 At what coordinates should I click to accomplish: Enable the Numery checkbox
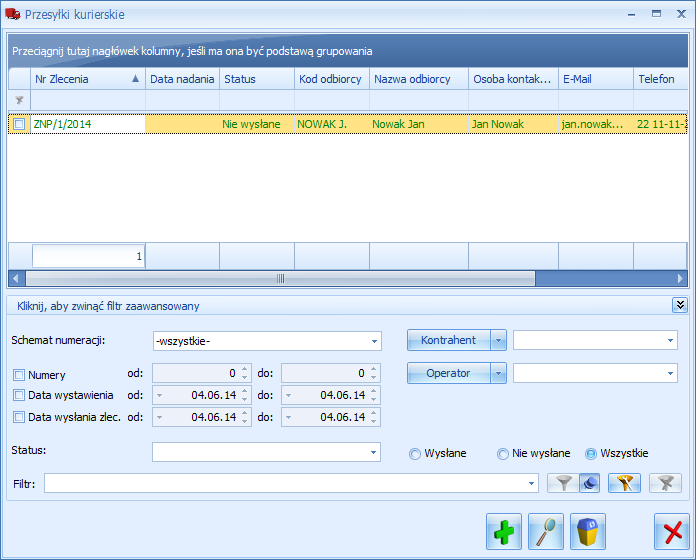click(x=19, y=375)
